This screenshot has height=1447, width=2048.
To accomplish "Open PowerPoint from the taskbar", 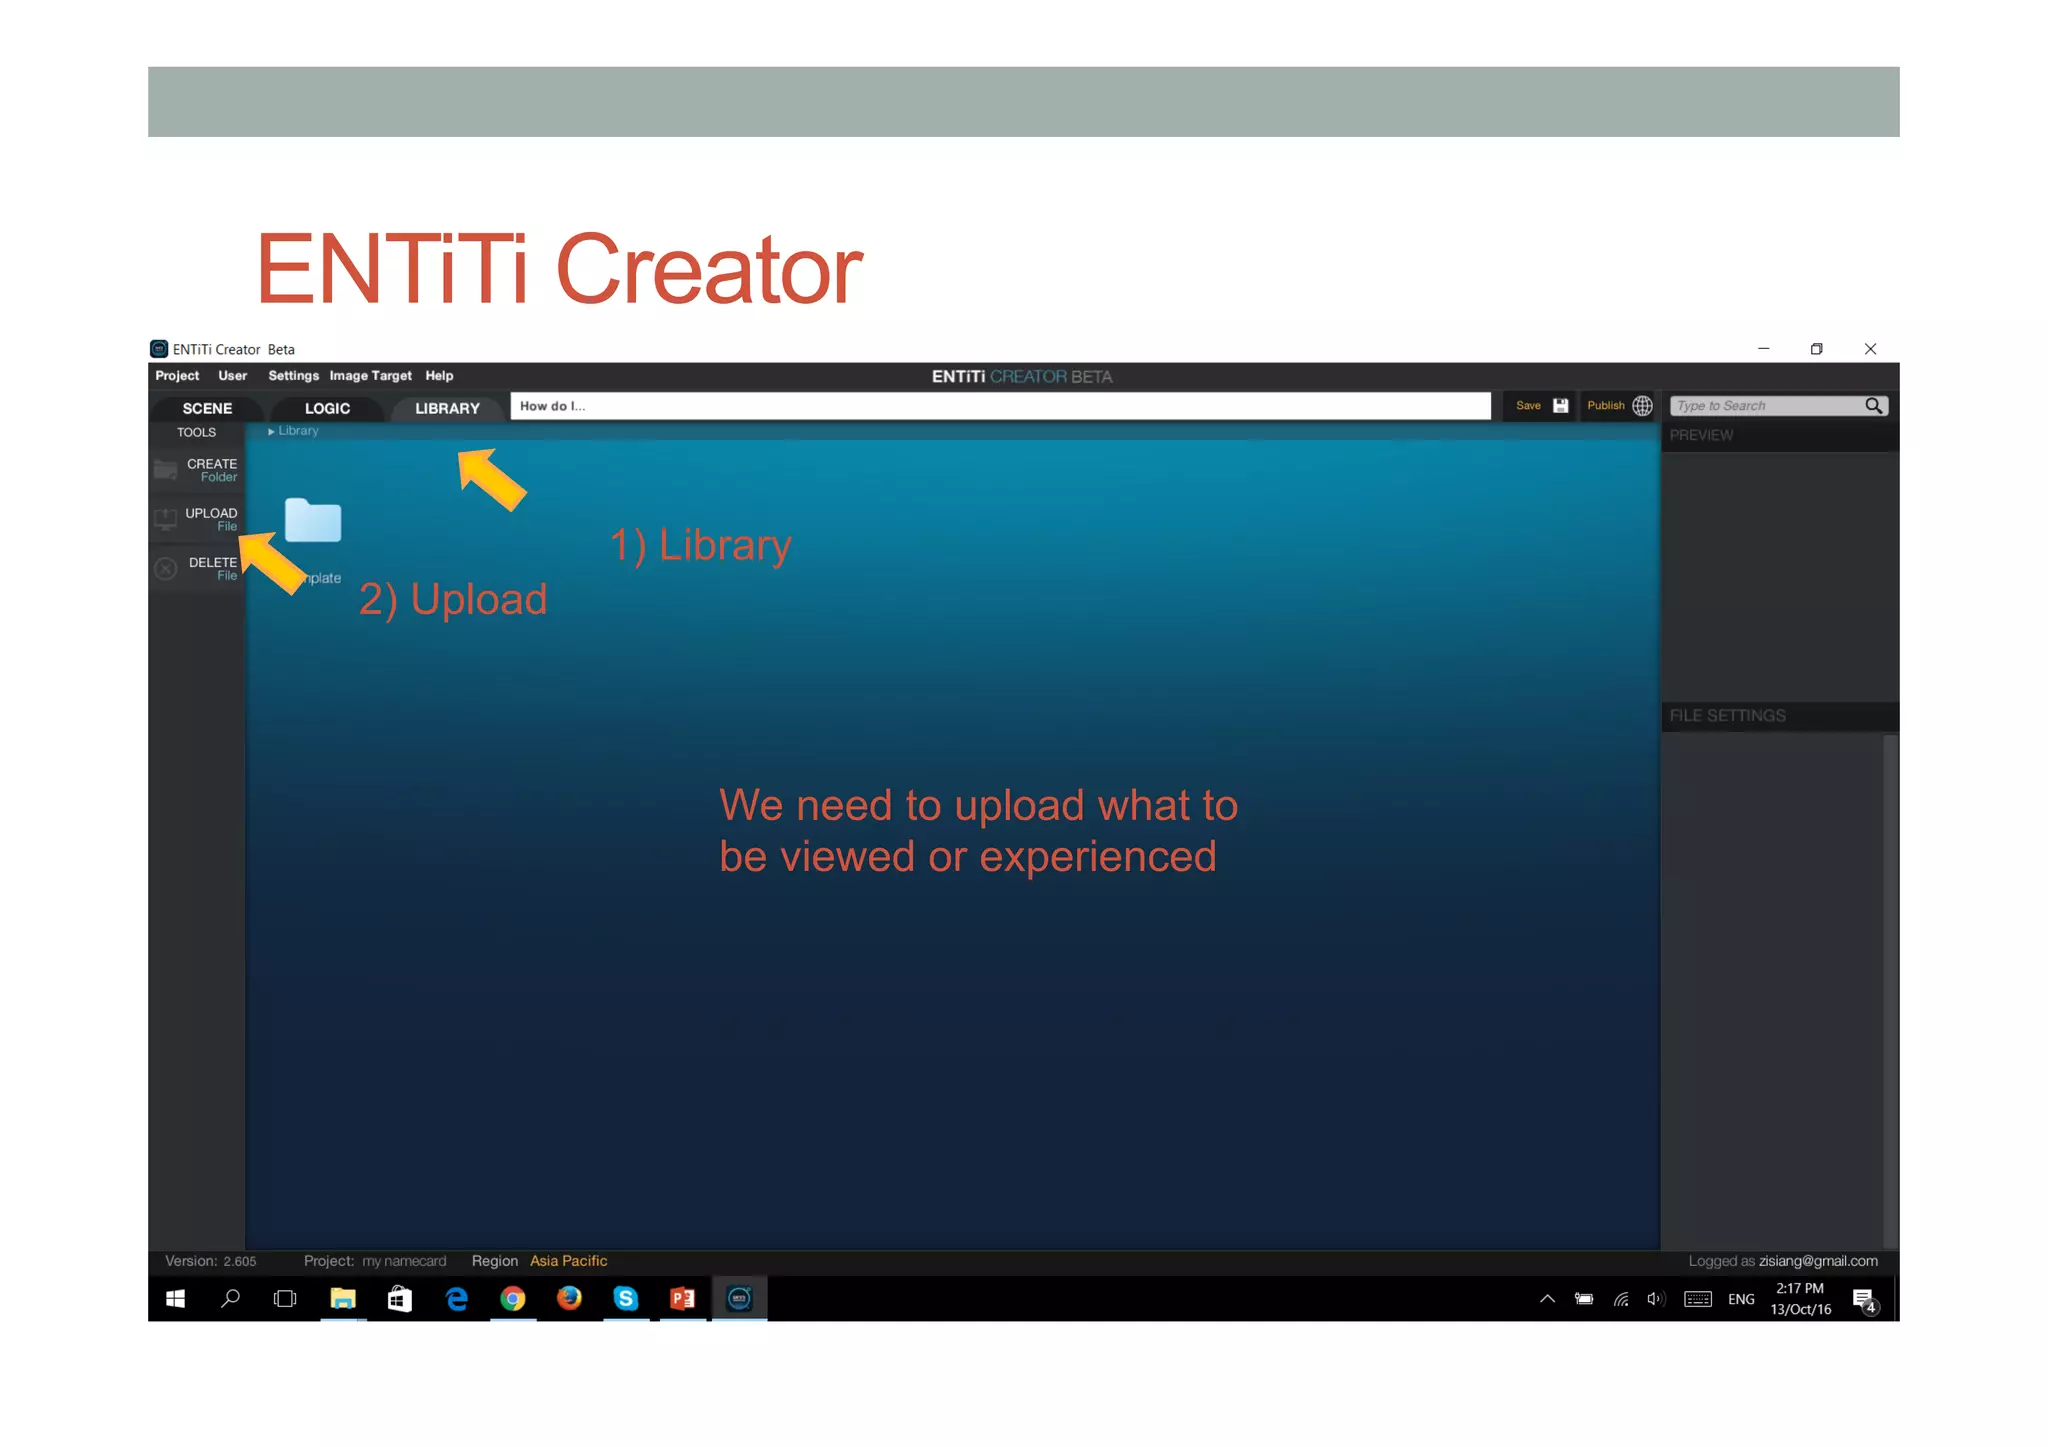I will pyautogui.click(x=682, y=1299).
